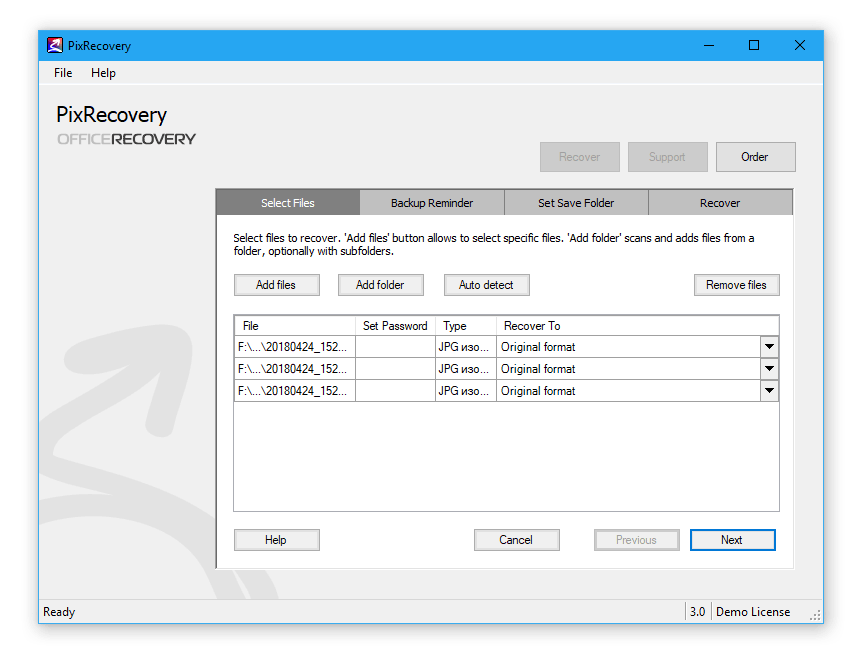Screen dimensions: 868x655
Task: Click the PixRecovery icon in the title bar
Action: click(x=51, y=45)
